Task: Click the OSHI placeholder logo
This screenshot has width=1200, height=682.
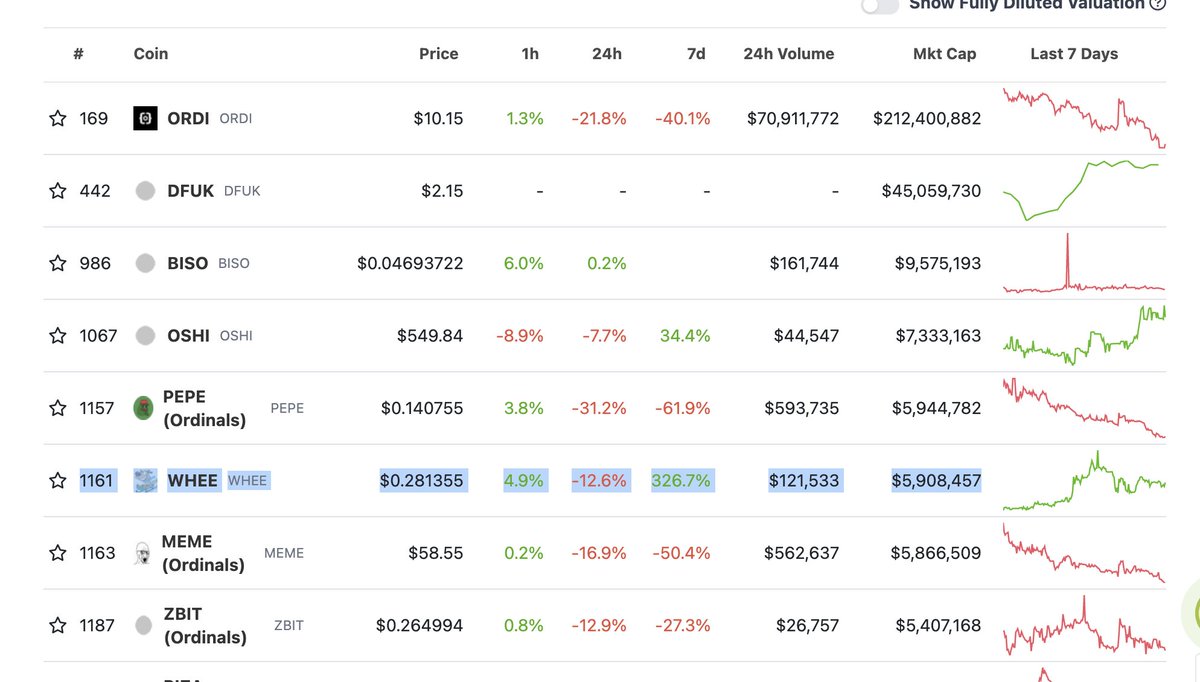Action: point(145,335)
